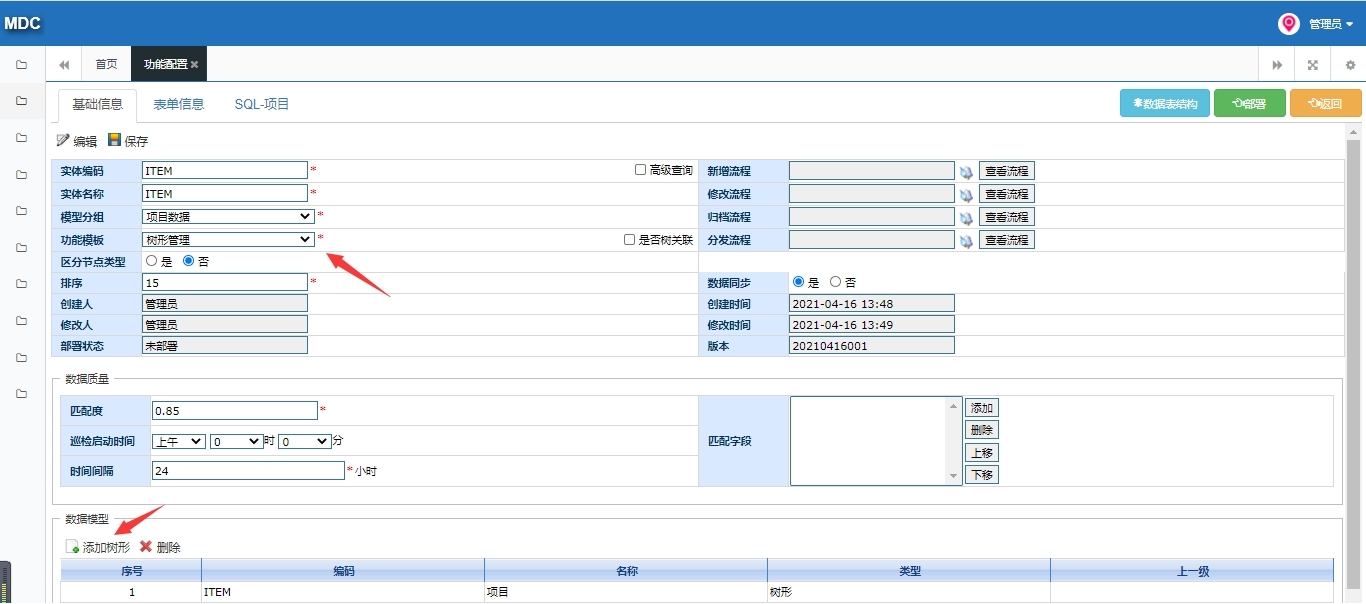Click the page vertical scrollbar thumb
1366x604 pixels.
(x=1354, y=365)
